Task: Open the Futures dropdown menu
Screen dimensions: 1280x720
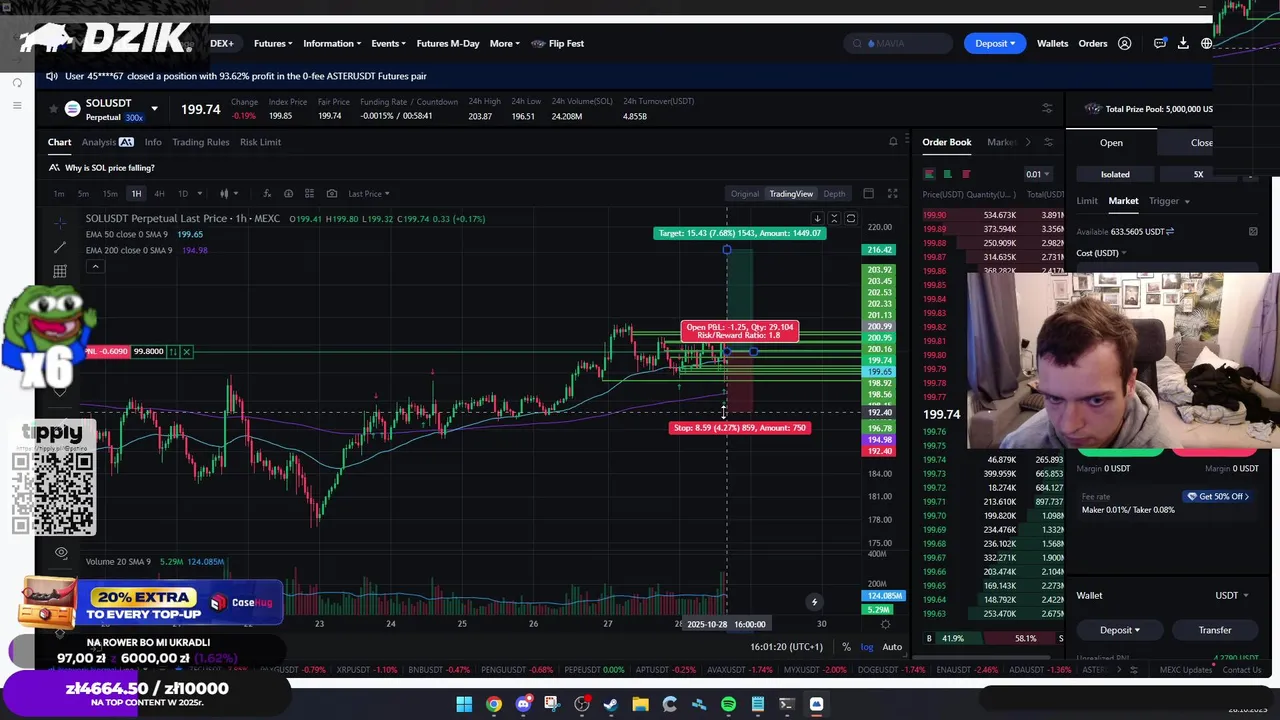Action: pyautogui.click(x=272, y=43)
